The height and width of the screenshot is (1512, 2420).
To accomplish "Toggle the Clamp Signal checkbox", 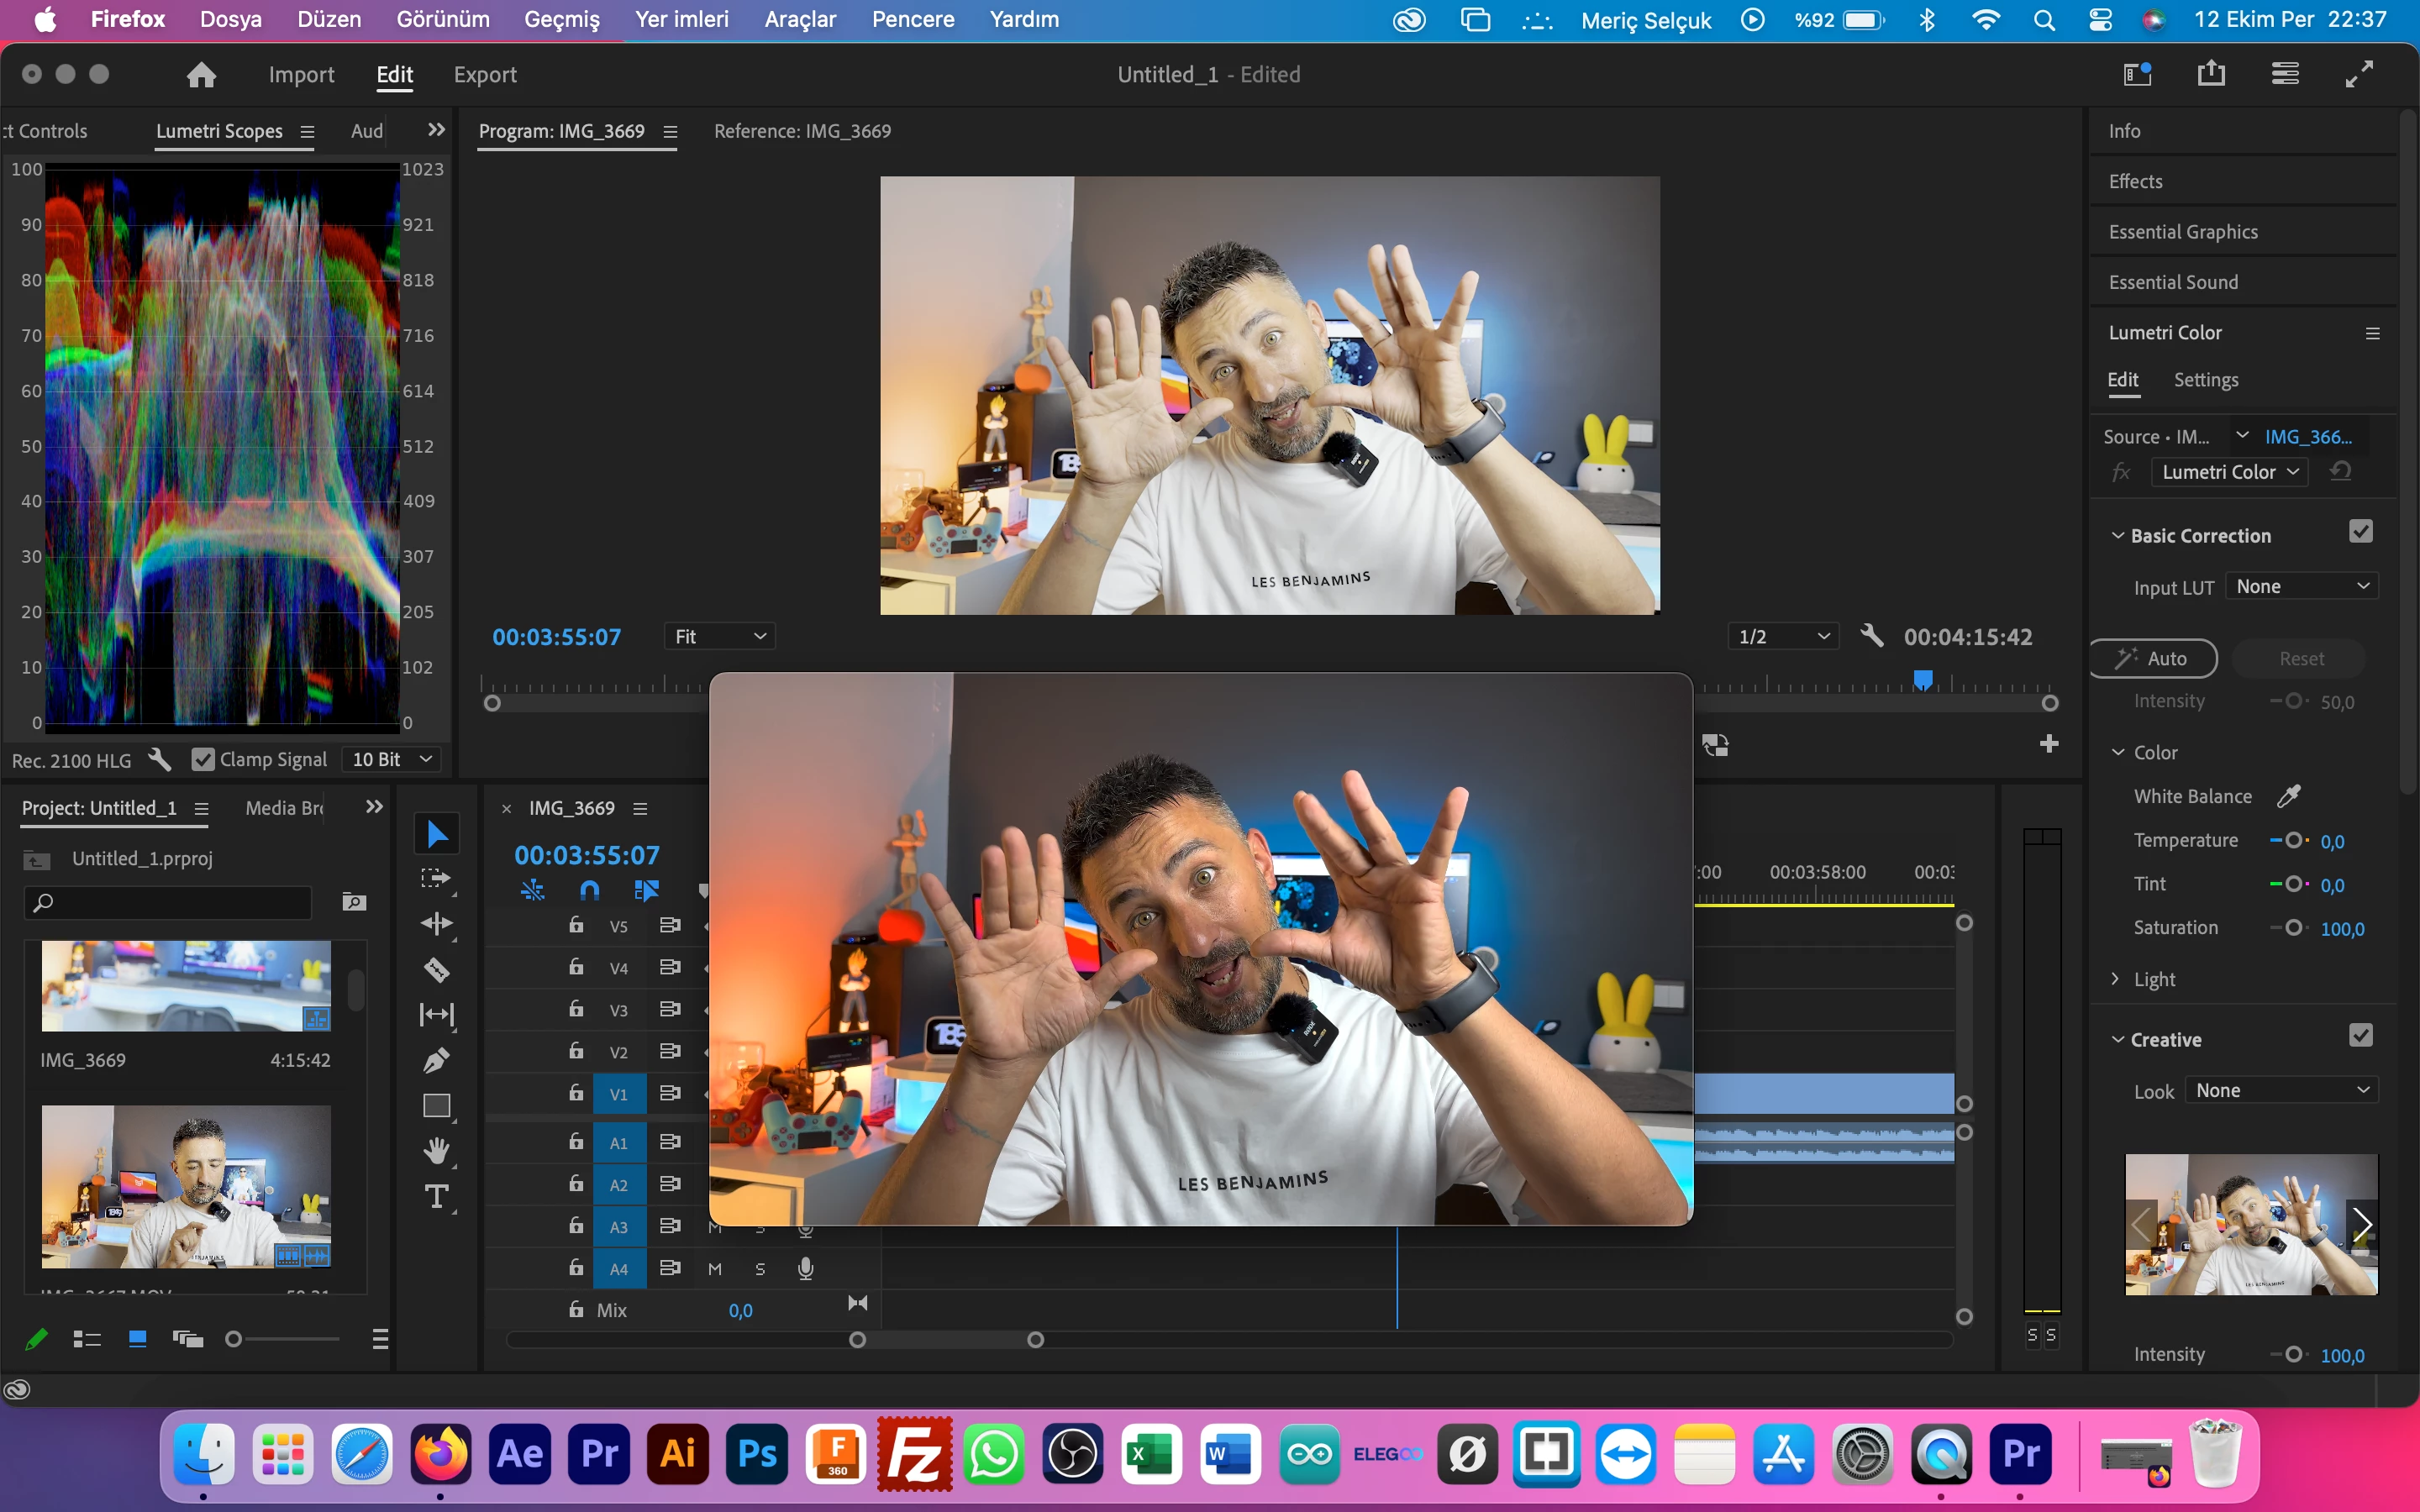I will [x=203, y=760].
